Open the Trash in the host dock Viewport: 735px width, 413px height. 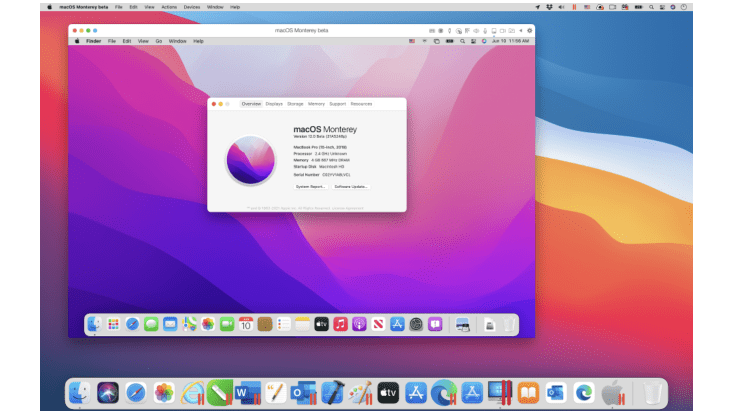(x=652, y=393)
